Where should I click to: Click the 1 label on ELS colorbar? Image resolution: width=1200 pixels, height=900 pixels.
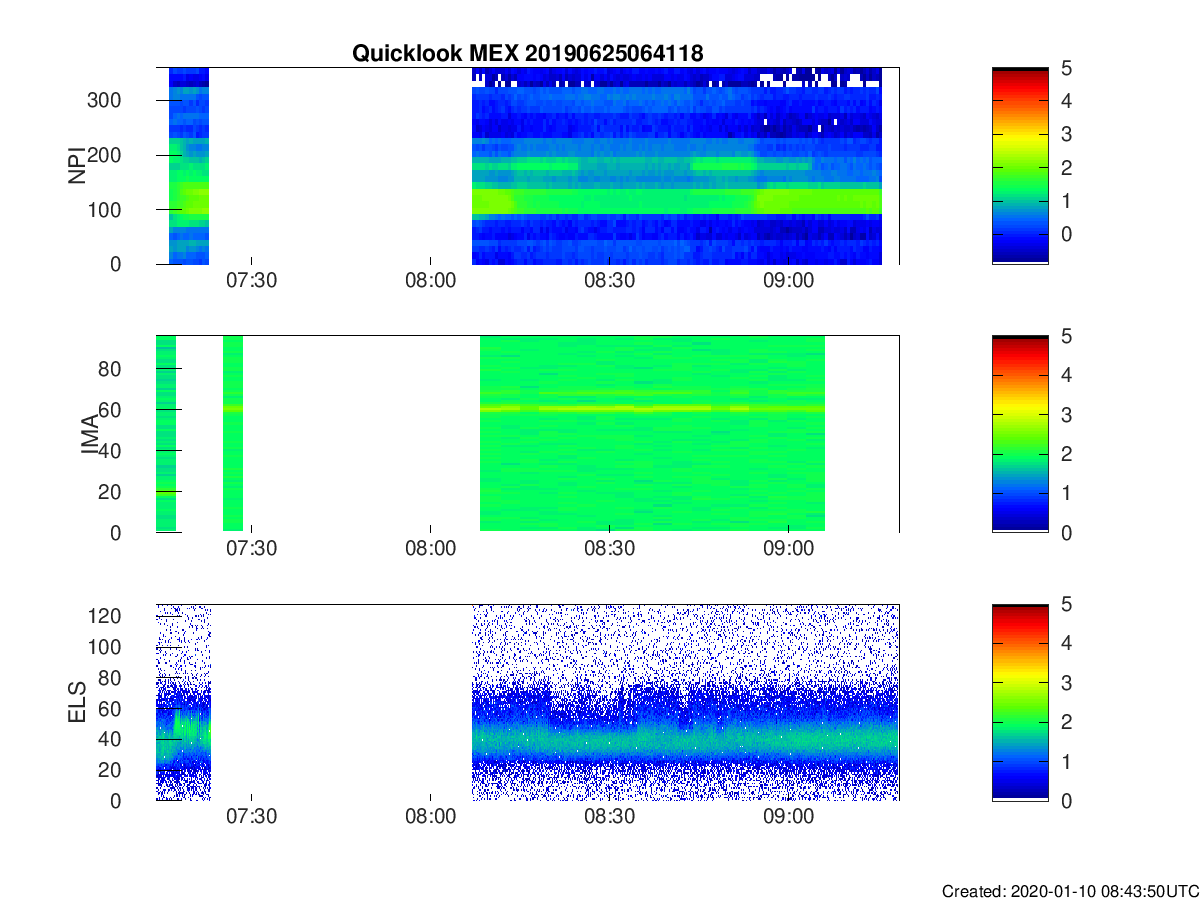click(x=1065, y=761)
